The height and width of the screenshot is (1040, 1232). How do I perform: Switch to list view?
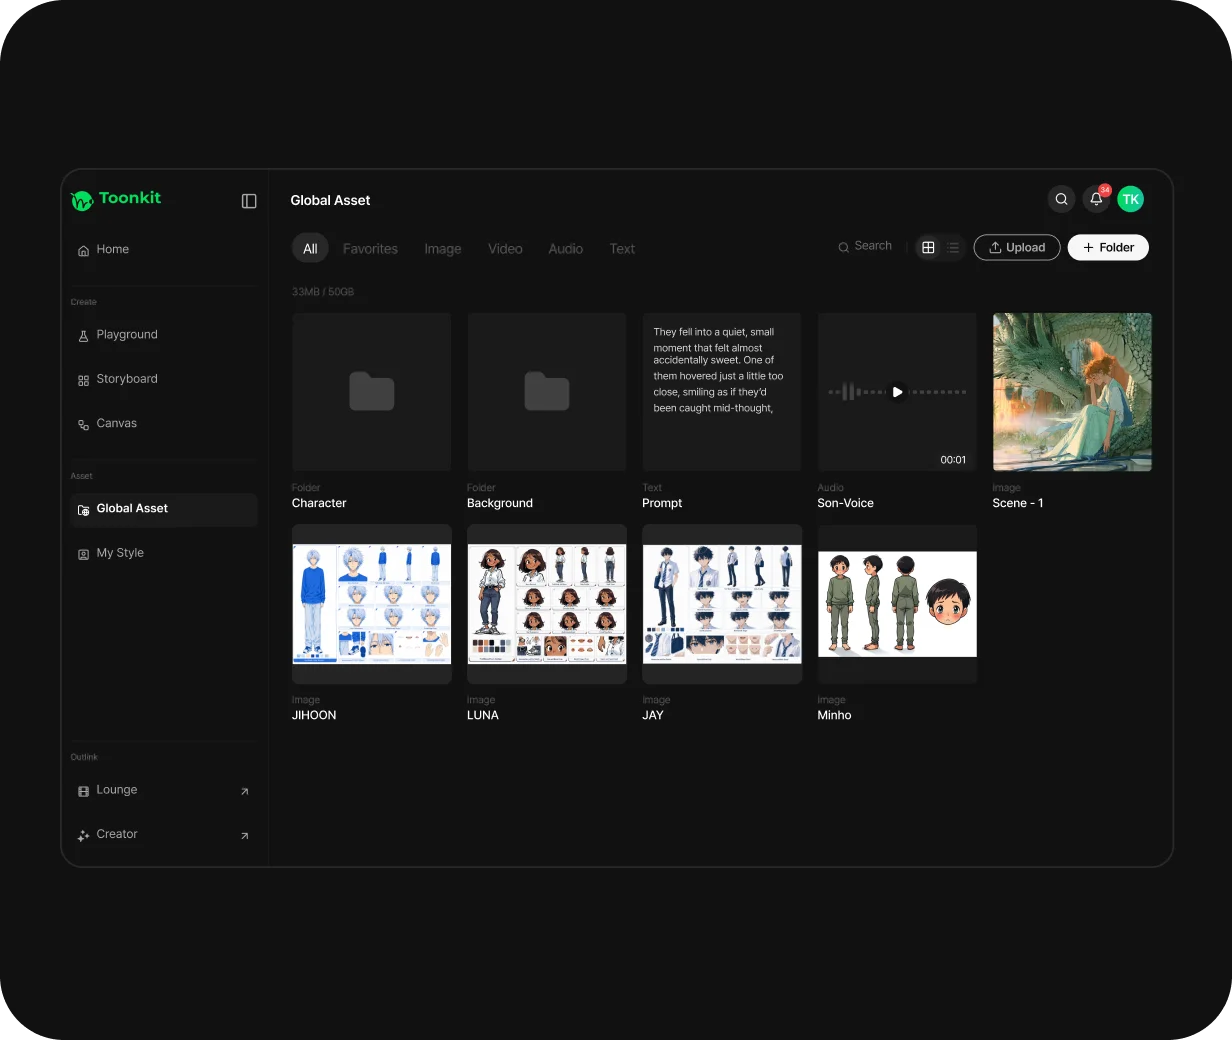pyautogui.click(x=953, y=247)
